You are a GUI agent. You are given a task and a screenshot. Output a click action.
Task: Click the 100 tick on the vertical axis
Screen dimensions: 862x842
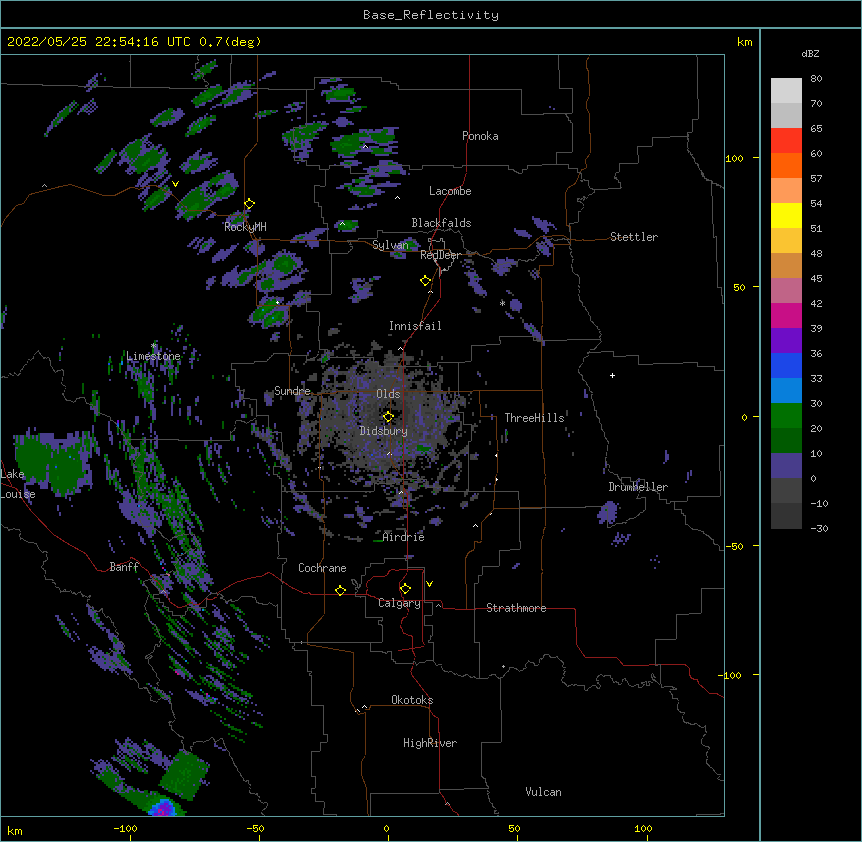[734, 158]
